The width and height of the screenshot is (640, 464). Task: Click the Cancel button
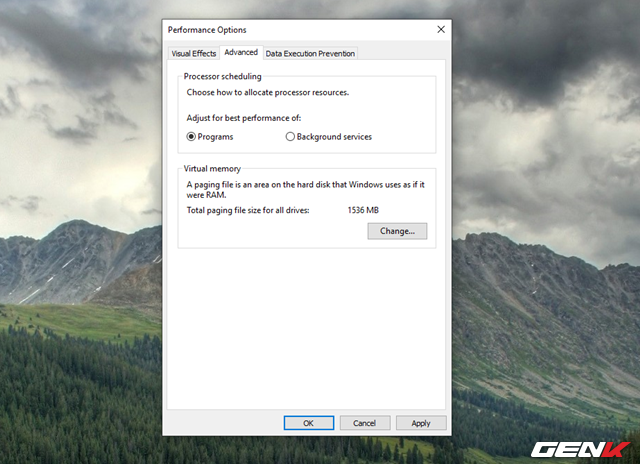click(x=364, y=423)
